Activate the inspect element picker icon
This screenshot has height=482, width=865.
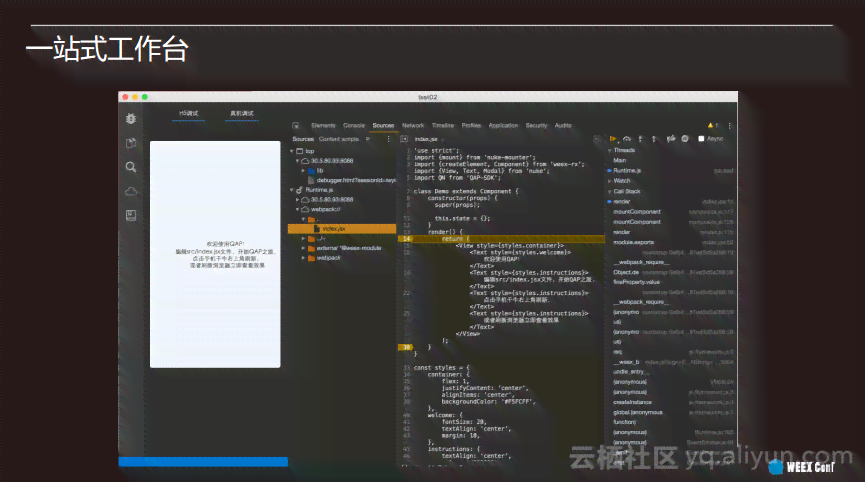pyautogui.click(x=296, y=126)
